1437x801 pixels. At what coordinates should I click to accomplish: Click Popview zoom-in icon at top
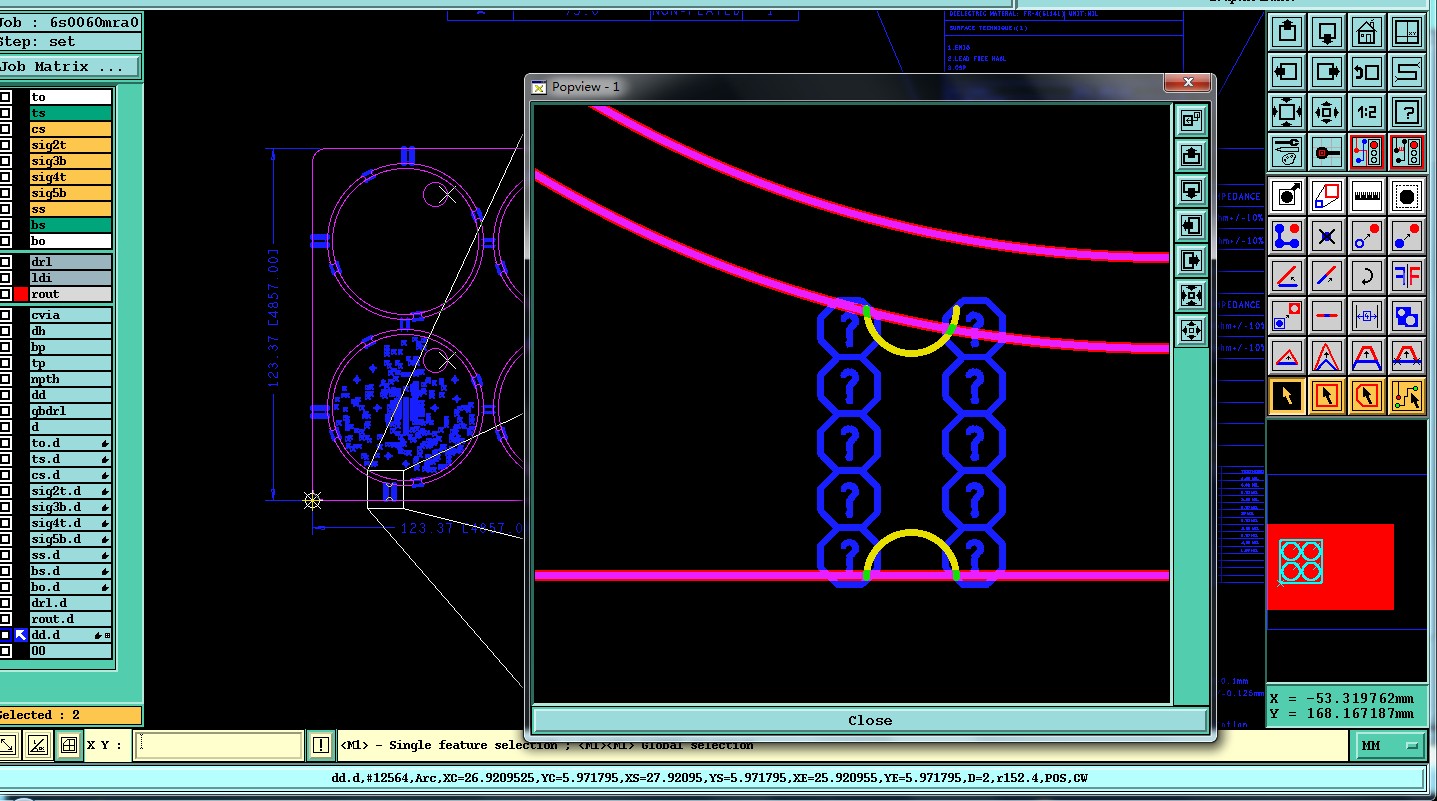1191,120
